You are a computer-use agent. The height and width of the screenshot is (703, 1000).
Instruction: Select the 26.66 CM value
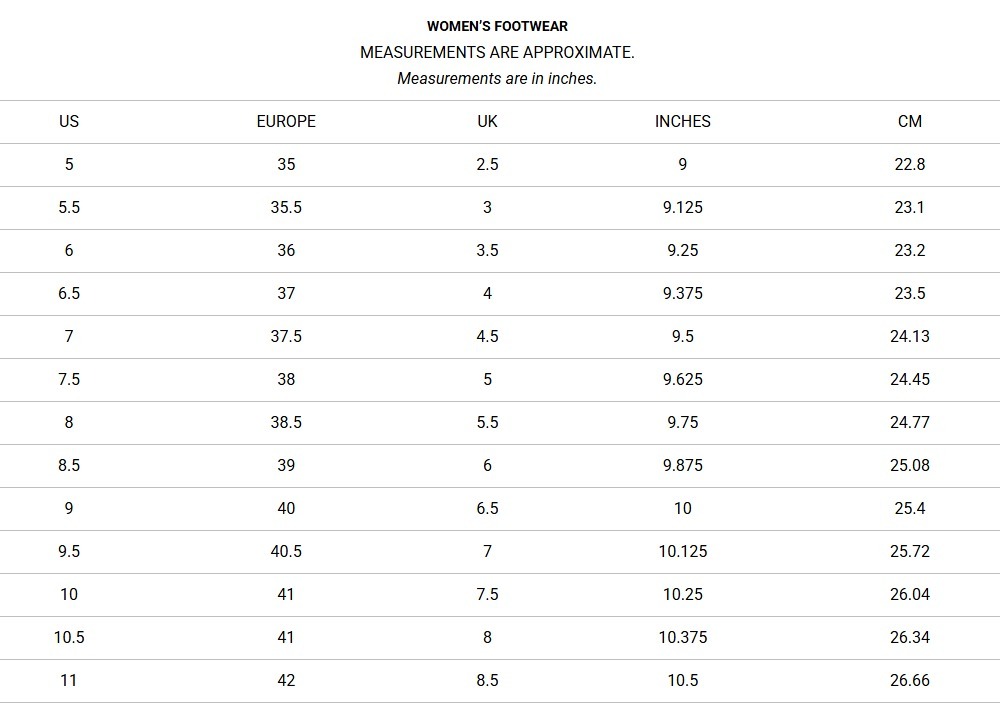coord(910,680)
